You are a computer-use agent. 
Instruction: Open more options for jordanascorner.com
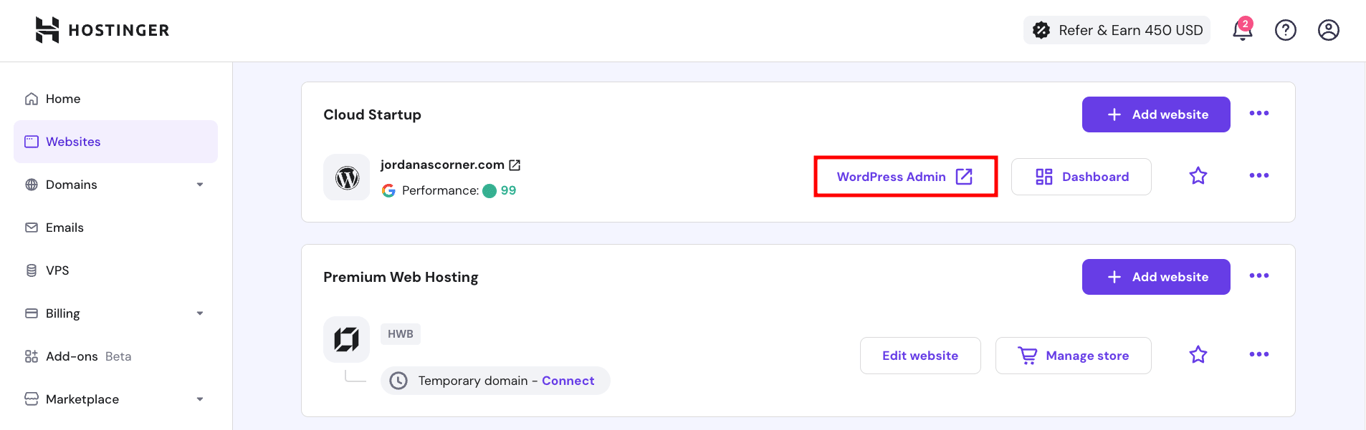tap(1259, 176)
